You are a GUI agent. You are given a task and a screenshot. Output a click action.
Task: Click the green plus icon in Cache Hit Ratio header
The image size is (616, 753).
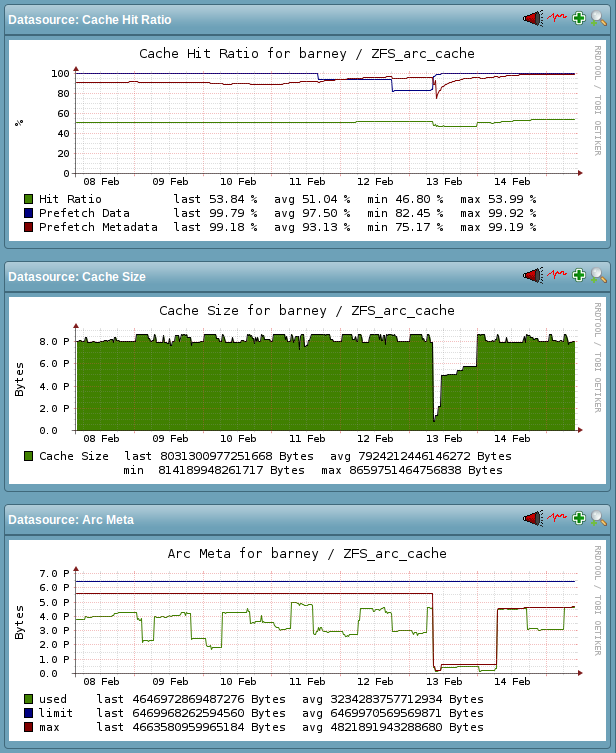pyautogui.click(x=578, y=19)
